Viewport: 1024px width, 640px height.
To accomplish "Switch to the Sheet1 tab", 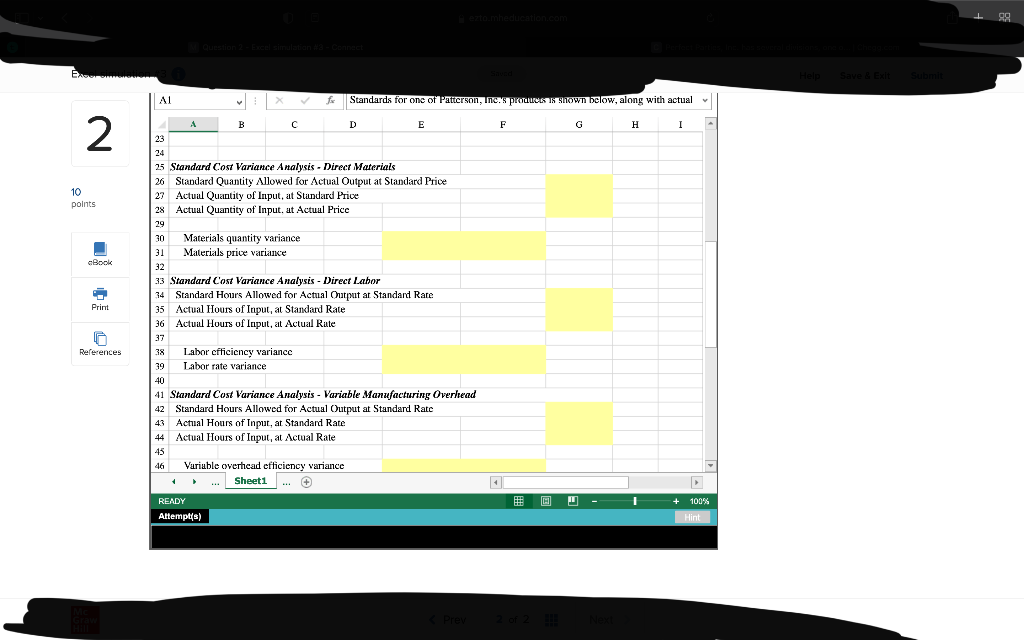I will point(250,481).
